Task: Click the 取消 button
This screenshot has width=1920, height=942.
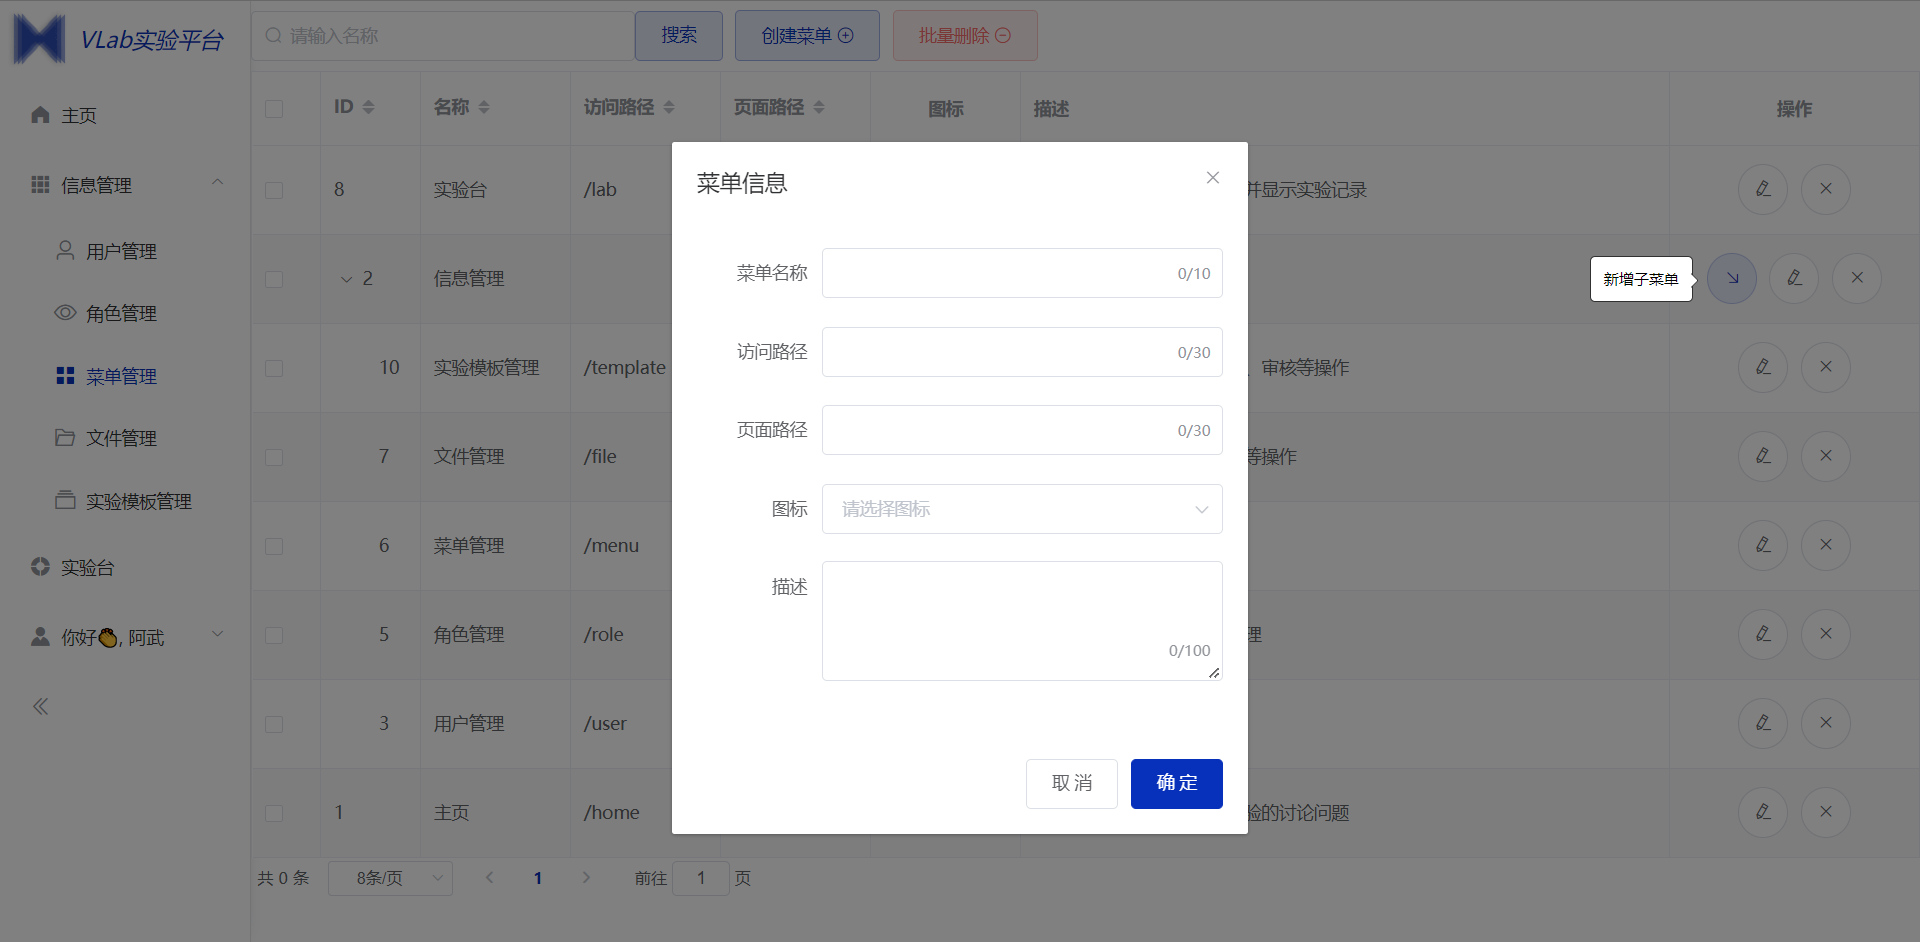Action: pyautogui.click(x=1071, y=783)
